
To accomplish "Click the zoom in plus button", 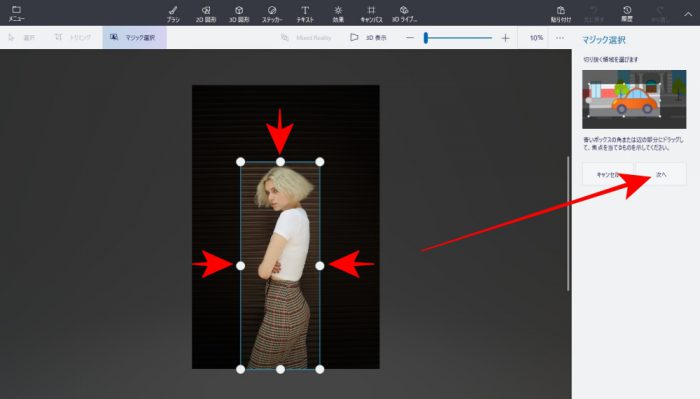I will click(505, 38).
